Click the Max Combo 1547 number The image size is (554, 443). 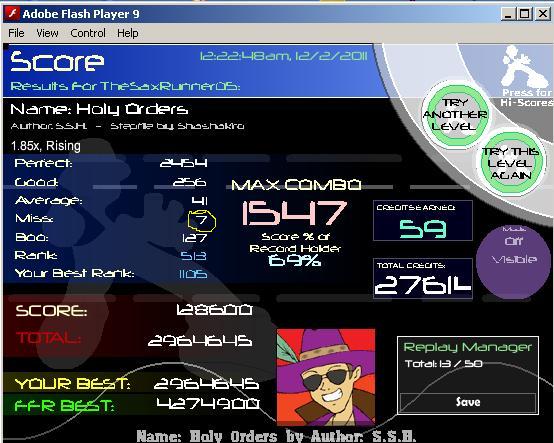click(x=294, y=213)
